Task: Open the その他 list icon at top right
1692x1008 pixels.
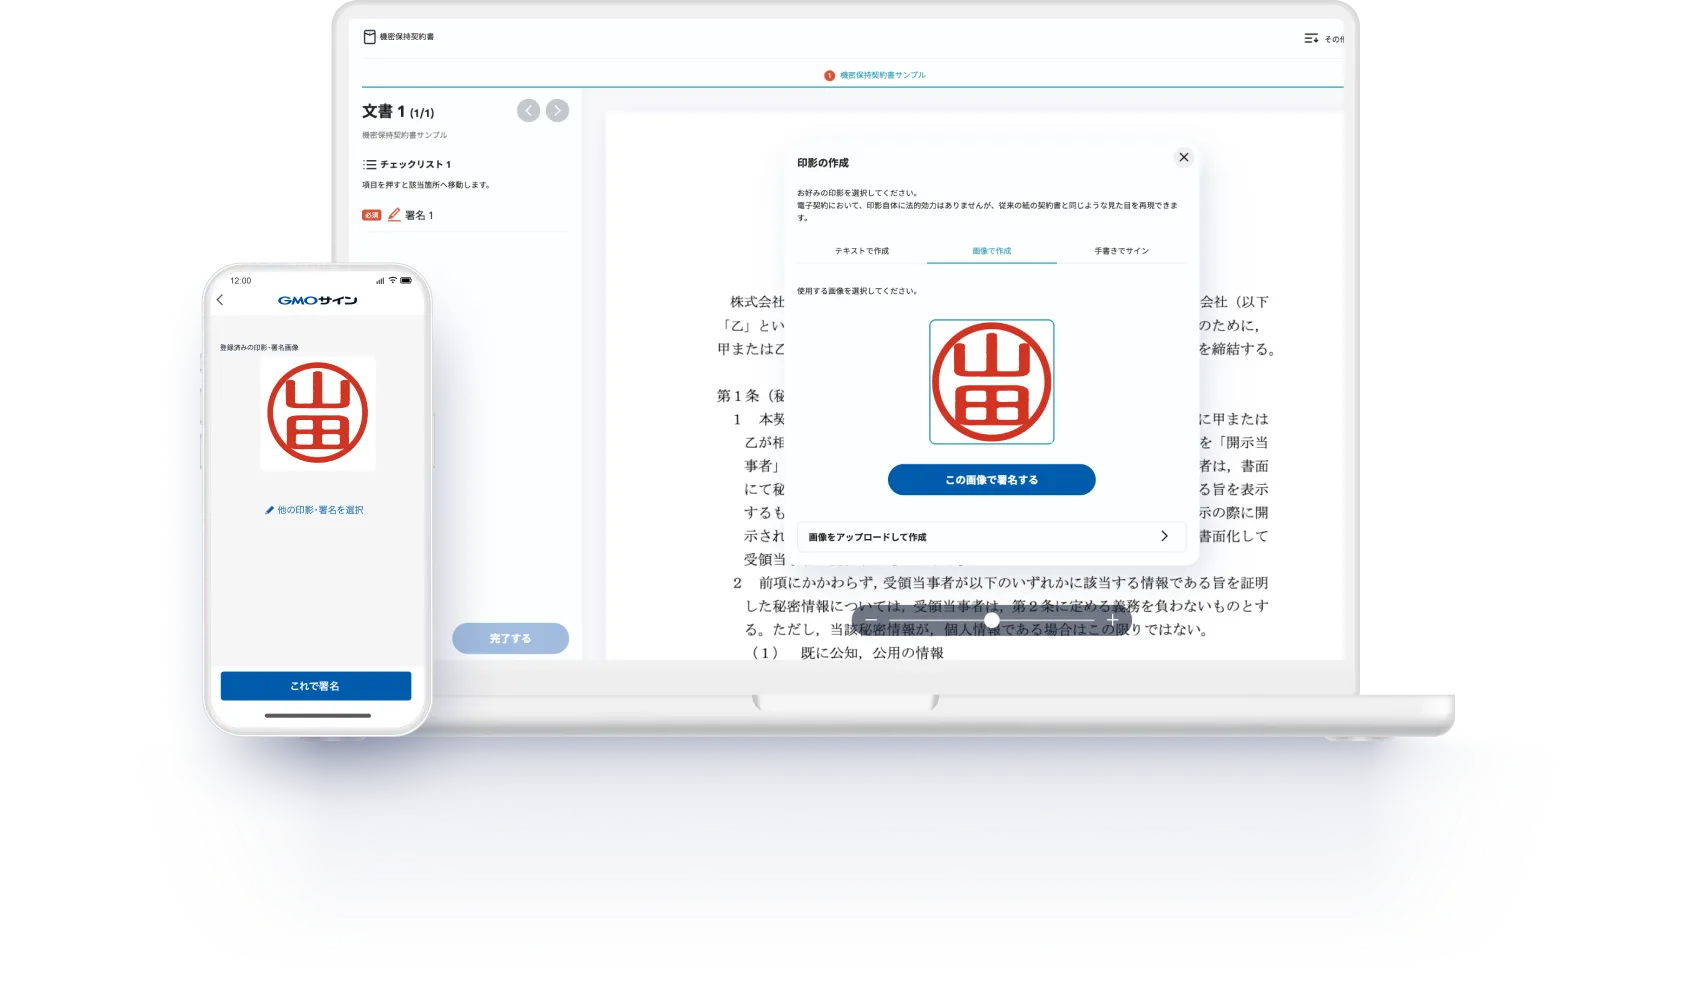Action: [1311, 36]
